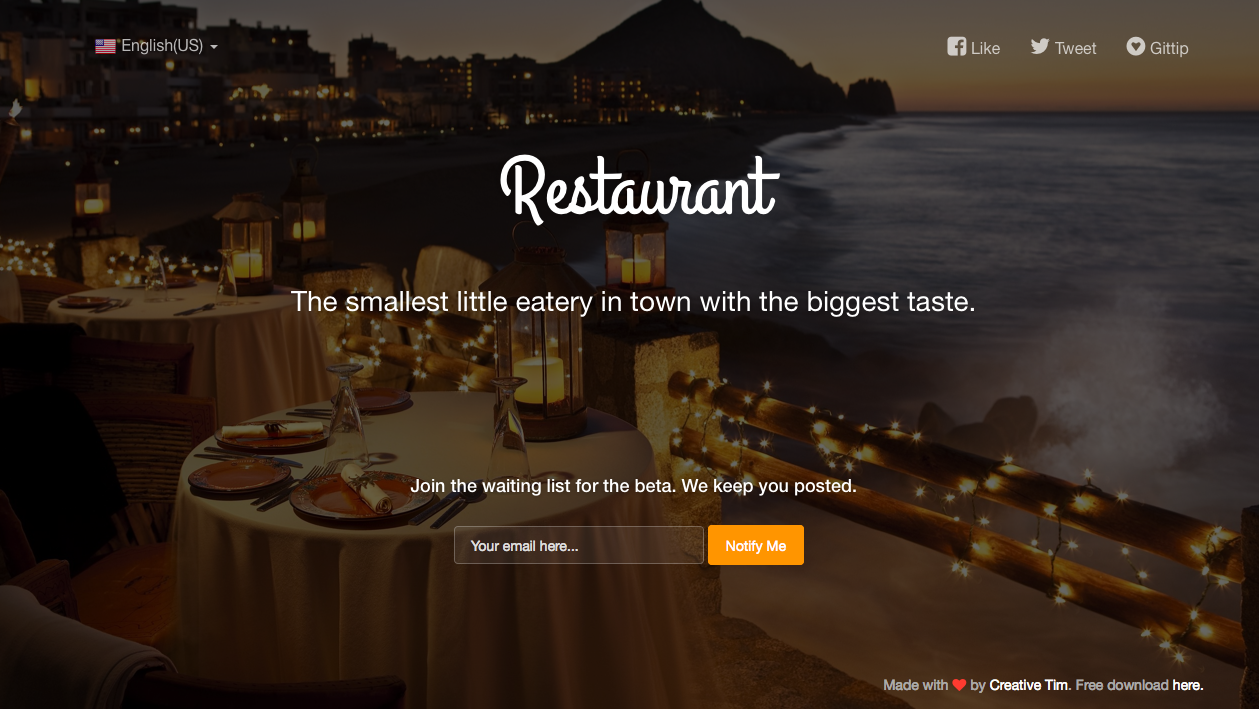Click the Twitter bird icon
The height and width of the screenshot is (709, 1259).
click(1040, 46)
